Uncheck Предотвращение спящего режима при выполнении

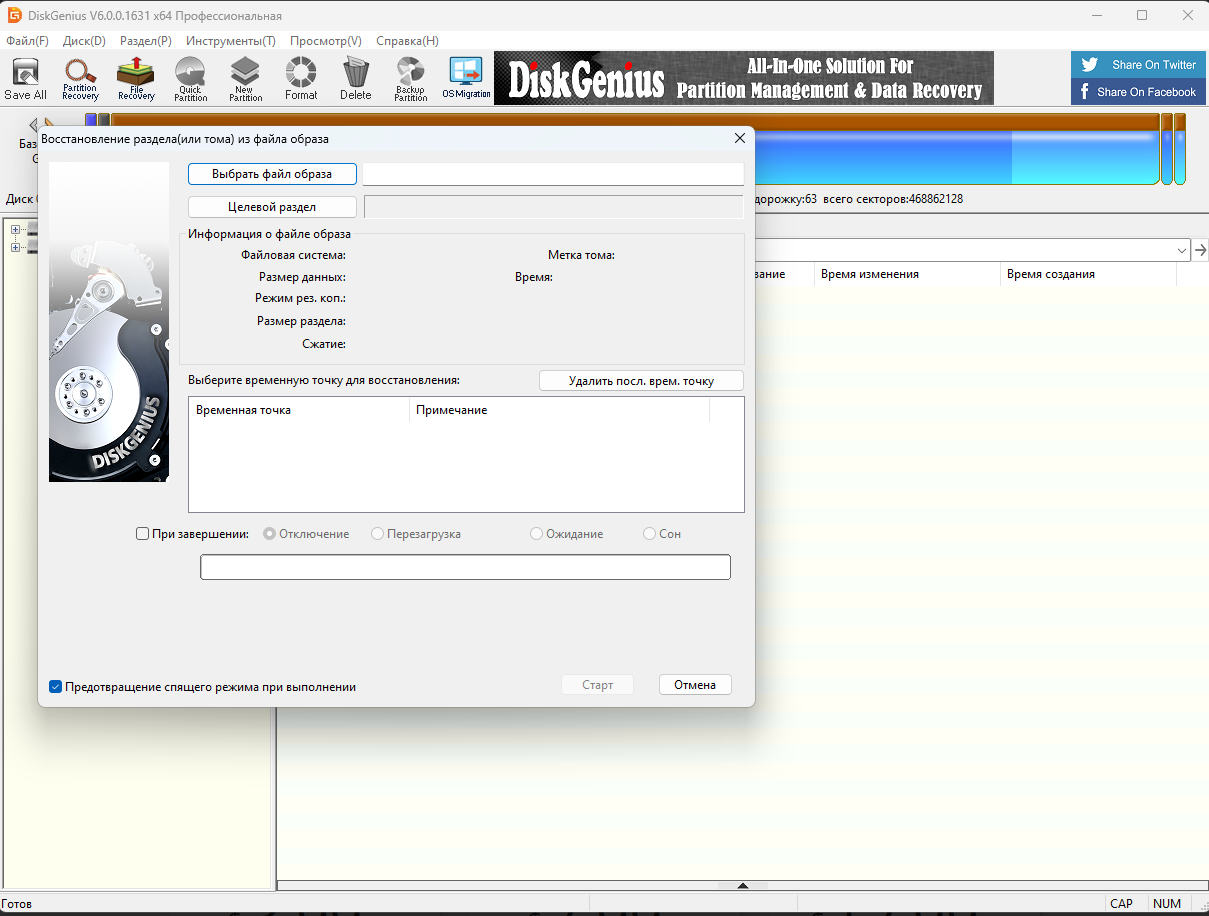[x=56, y=687]
